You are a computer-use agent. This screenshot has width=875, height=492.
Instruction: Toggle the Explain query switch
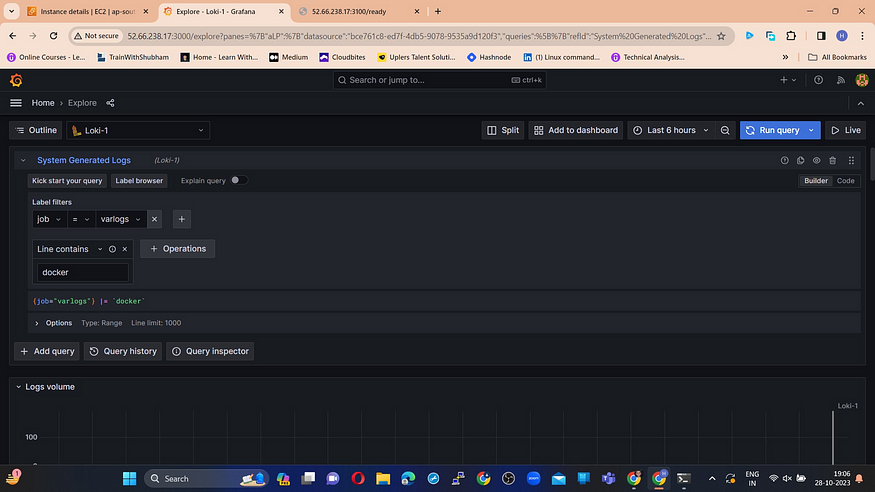pyautogui.click(x=239, y=180)
